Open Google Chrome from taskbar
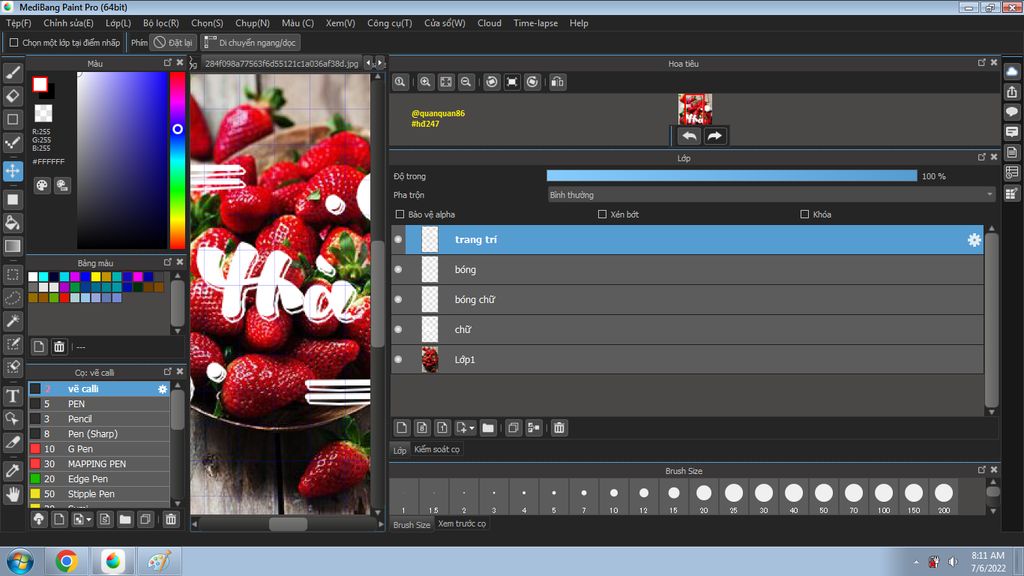Screen dimensions: 1024x576 coord(66,561)
